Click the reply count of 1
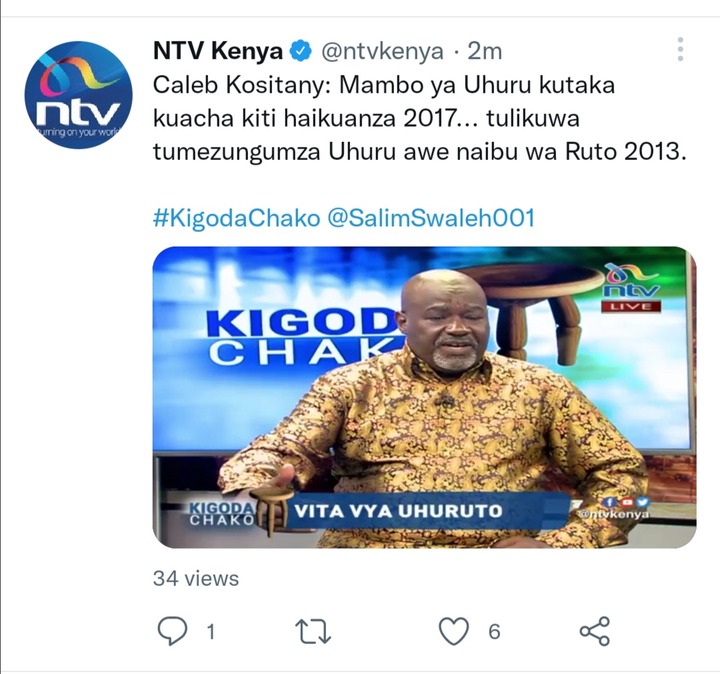This screenshot has width=720, height=674. pyautogui.click(x=211, y=632)
